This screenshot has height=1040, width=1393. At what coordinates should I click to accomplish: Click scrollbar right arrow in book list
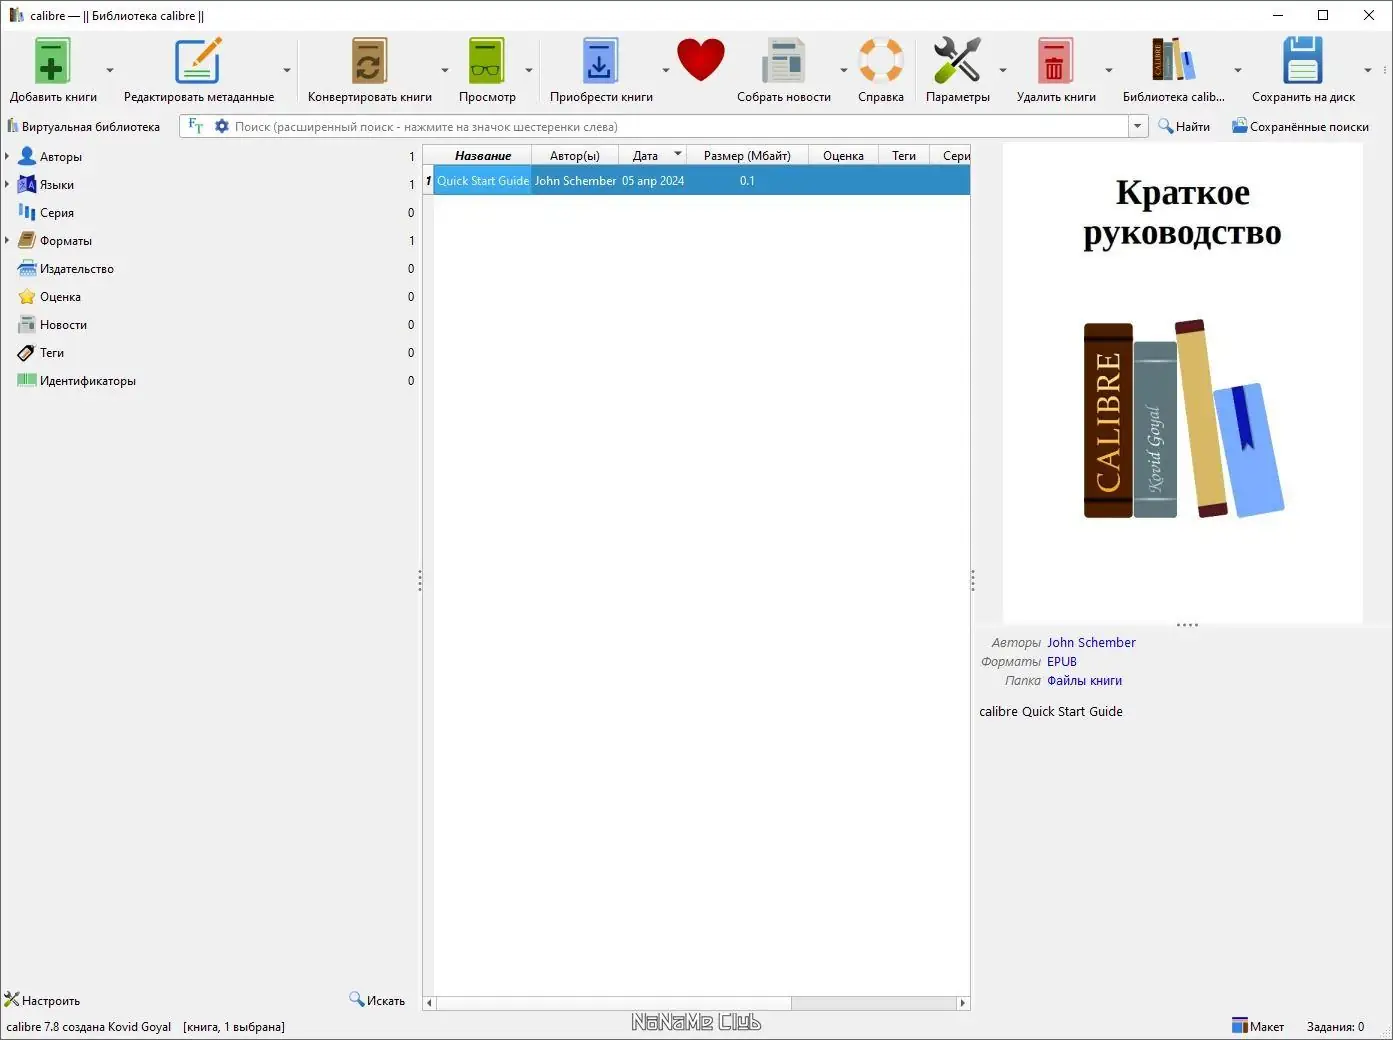(x=963, y=1002)
